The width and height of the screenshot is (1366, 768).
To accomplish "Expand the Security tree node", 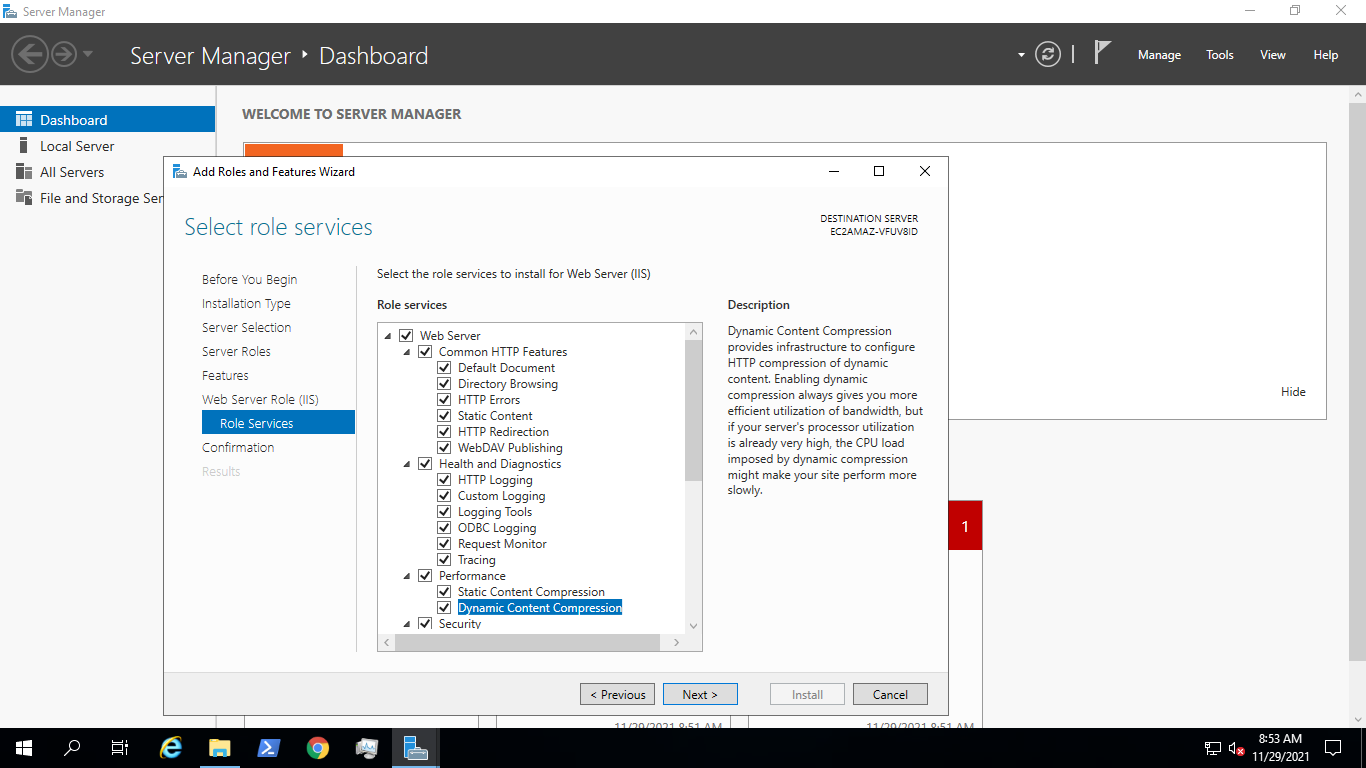I will [x=406, y=623].
